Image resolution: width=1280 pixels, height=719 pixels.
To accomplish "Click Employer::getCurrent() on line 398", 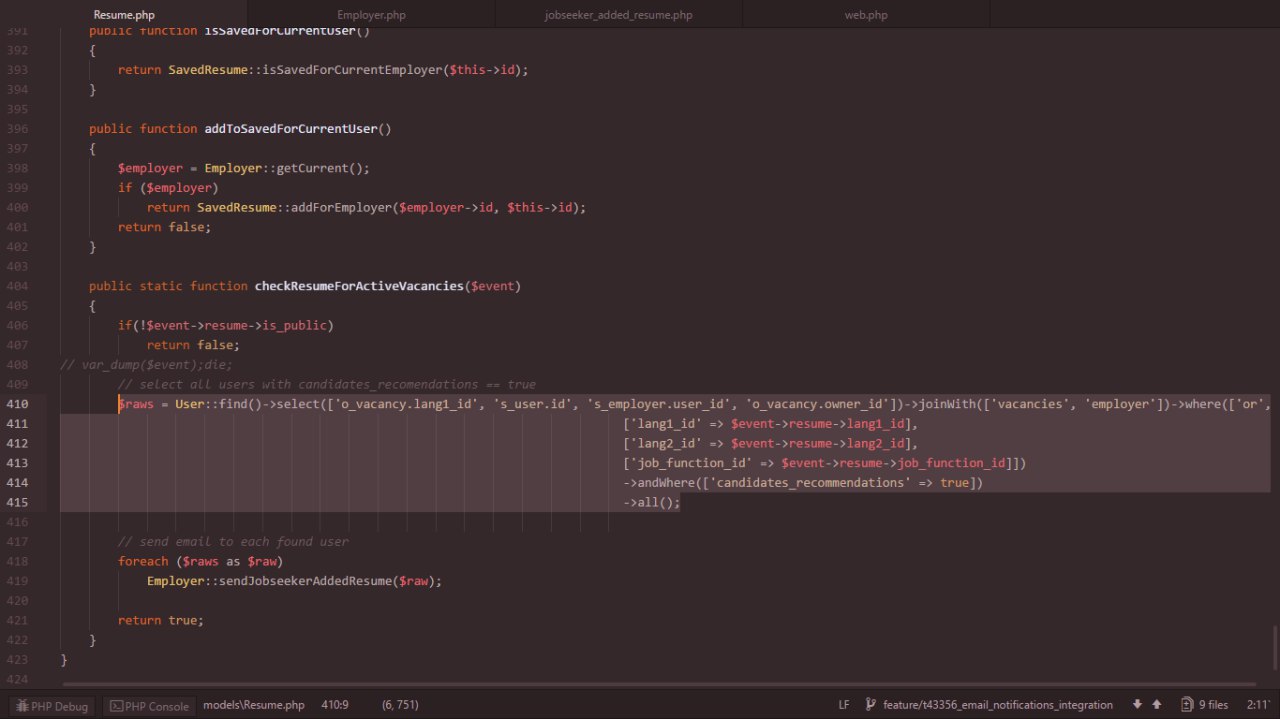I will tap(288, 168).
